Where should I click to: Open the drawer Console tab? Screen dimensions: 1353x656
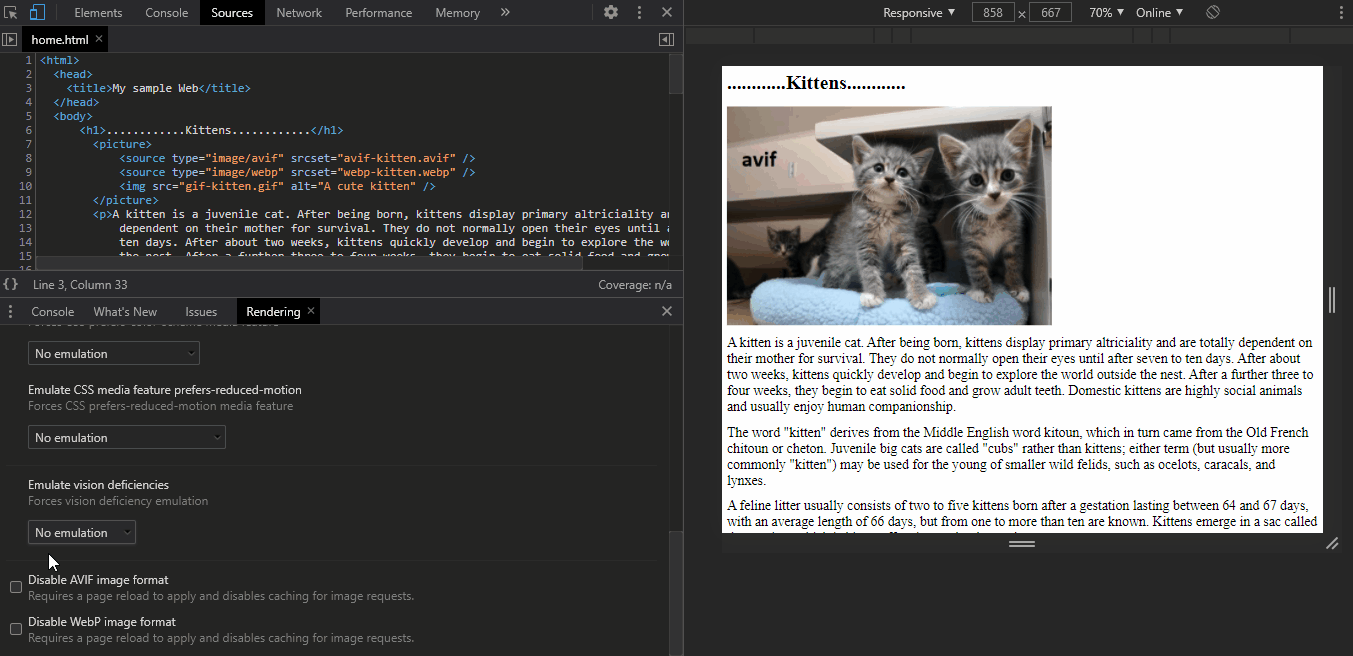click(53, 312)
